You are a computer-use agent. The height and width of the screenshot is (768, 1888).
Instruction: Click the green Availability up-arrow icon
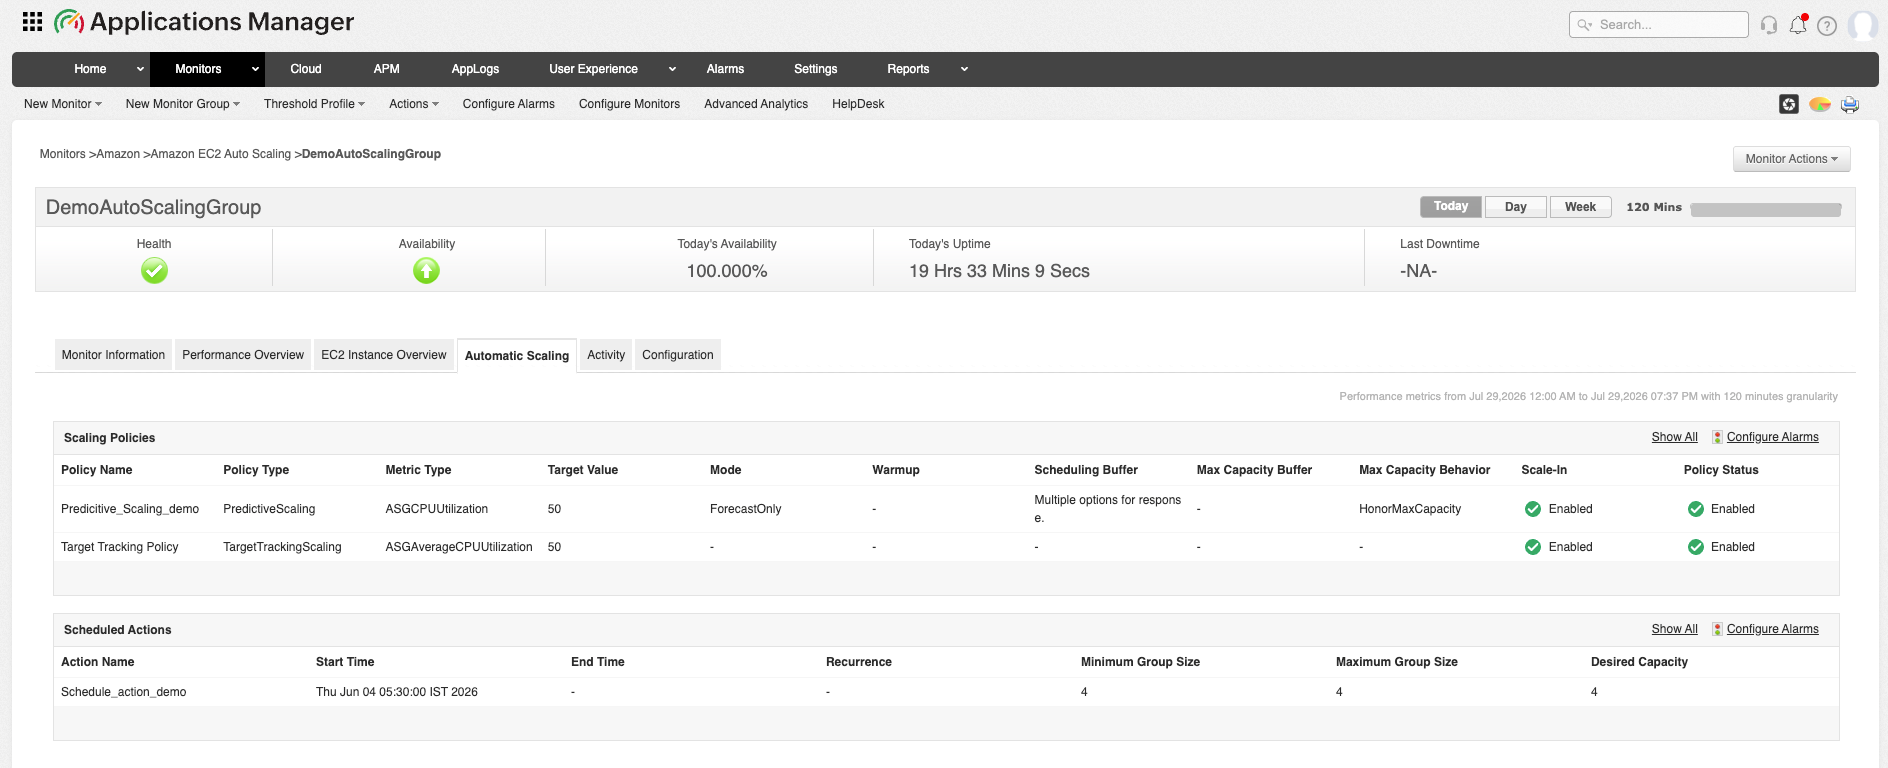pyautogui.click(x=427, y=271)
